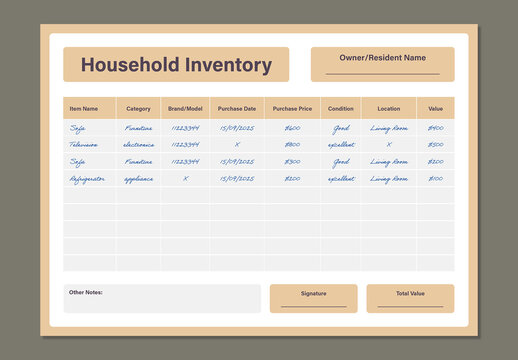
Task: Click the Owner/Resident Name input line
Action: point(383,74)
